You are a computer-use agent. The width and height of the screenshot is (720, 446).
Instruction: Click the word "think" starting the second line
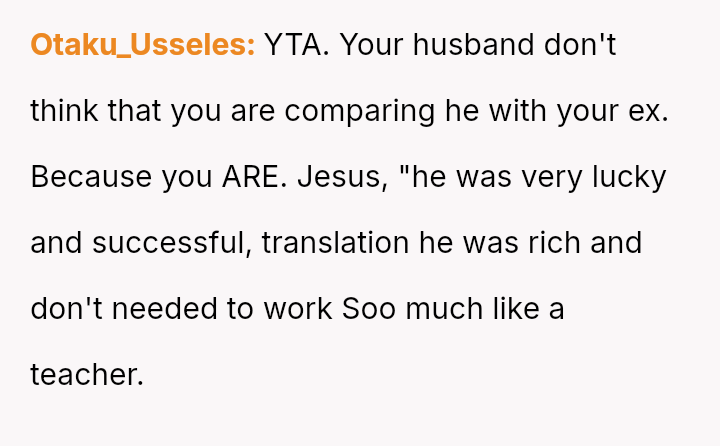64,111
